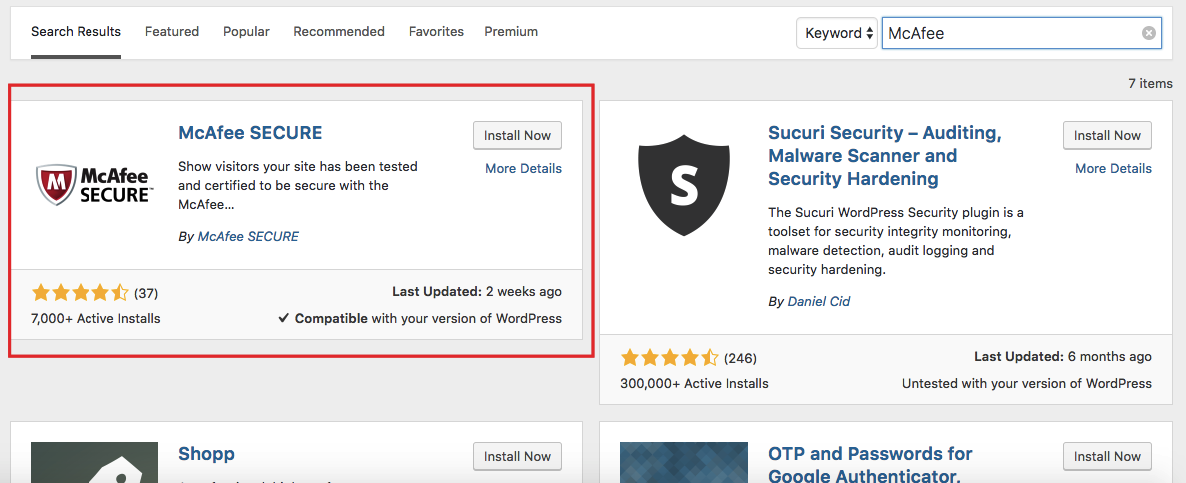
Task: Click the OTP Google Authenticator plugin thumbnail
Action: point(684,463)
